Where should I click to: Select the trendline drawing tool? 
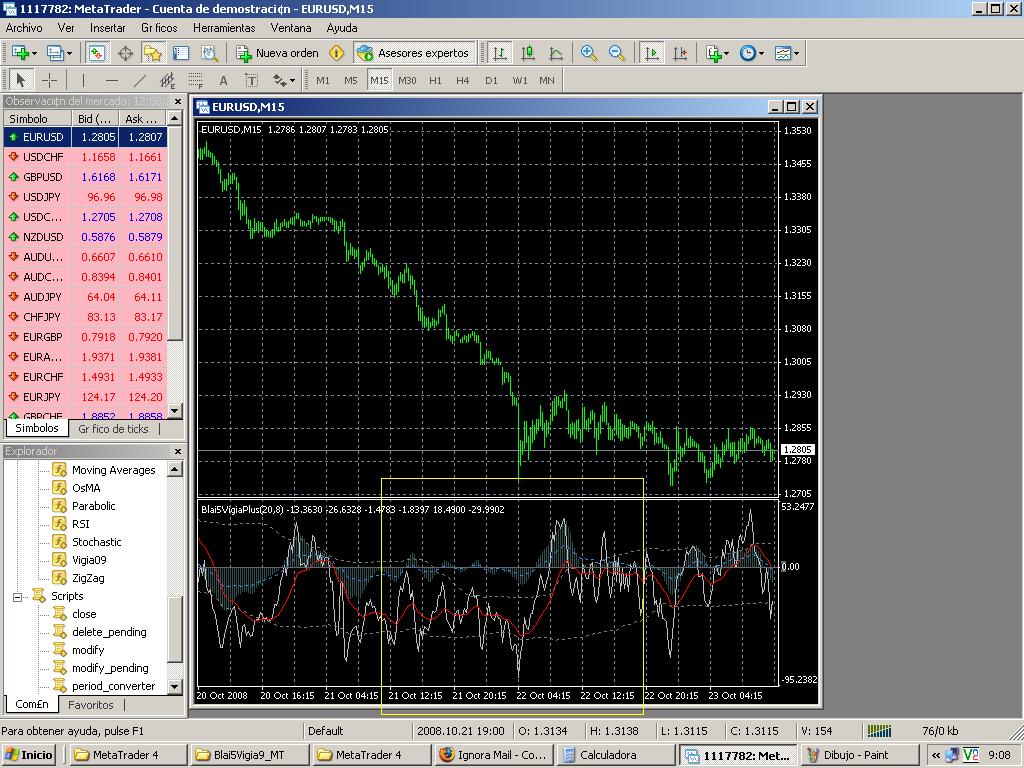click(x=140, y=80)
